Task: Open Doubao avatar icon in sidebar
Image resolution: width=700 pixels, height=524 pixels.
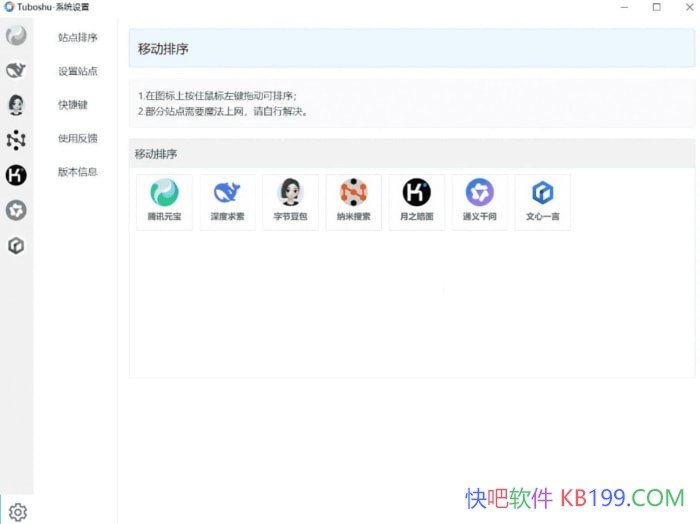Action: click(x=16, y=105)
